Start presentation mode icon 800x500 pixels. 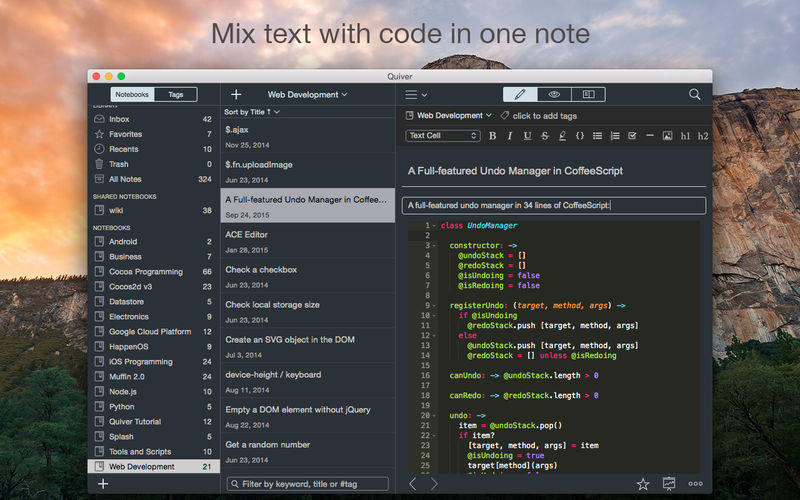pos(669,484)
